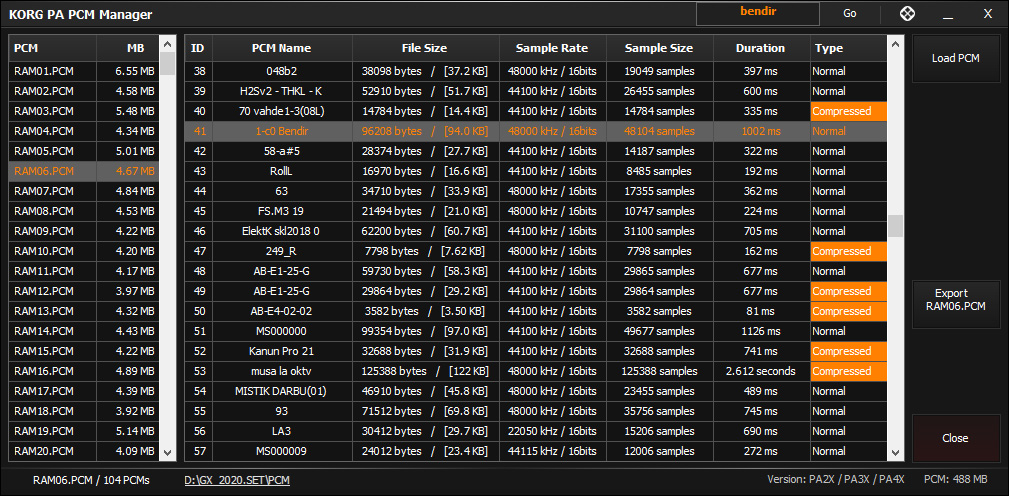Select the 1-c0 Bendir sample row
This screenshot has width=1009, height=496.
pos(536,131)
